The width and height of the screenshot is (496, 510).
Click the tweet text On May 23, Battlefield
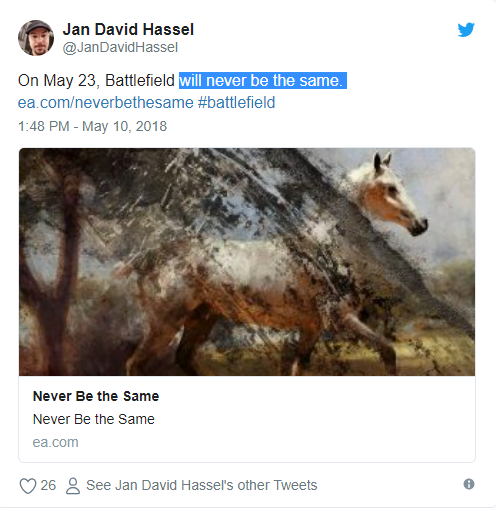click(96, 81)
